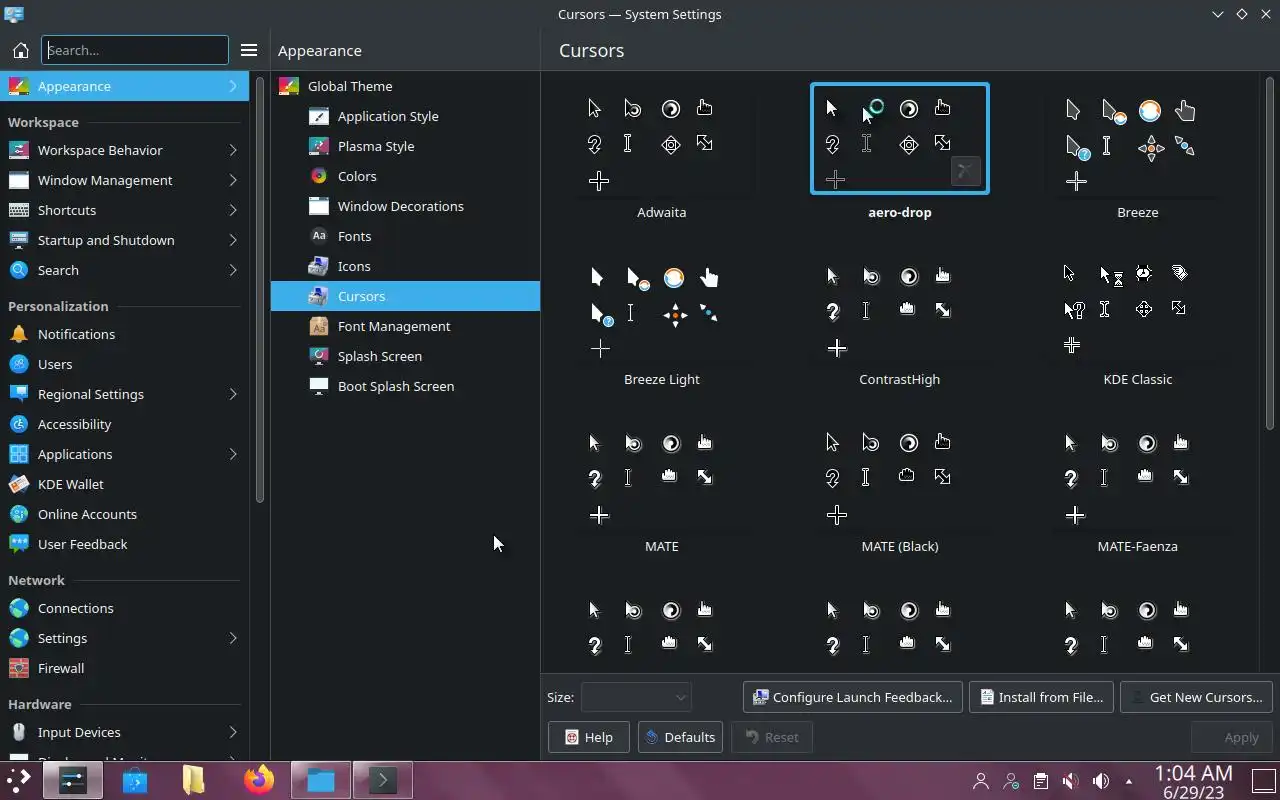
Task: Open the hamburger menu next to search
Action: click(249, 50)
